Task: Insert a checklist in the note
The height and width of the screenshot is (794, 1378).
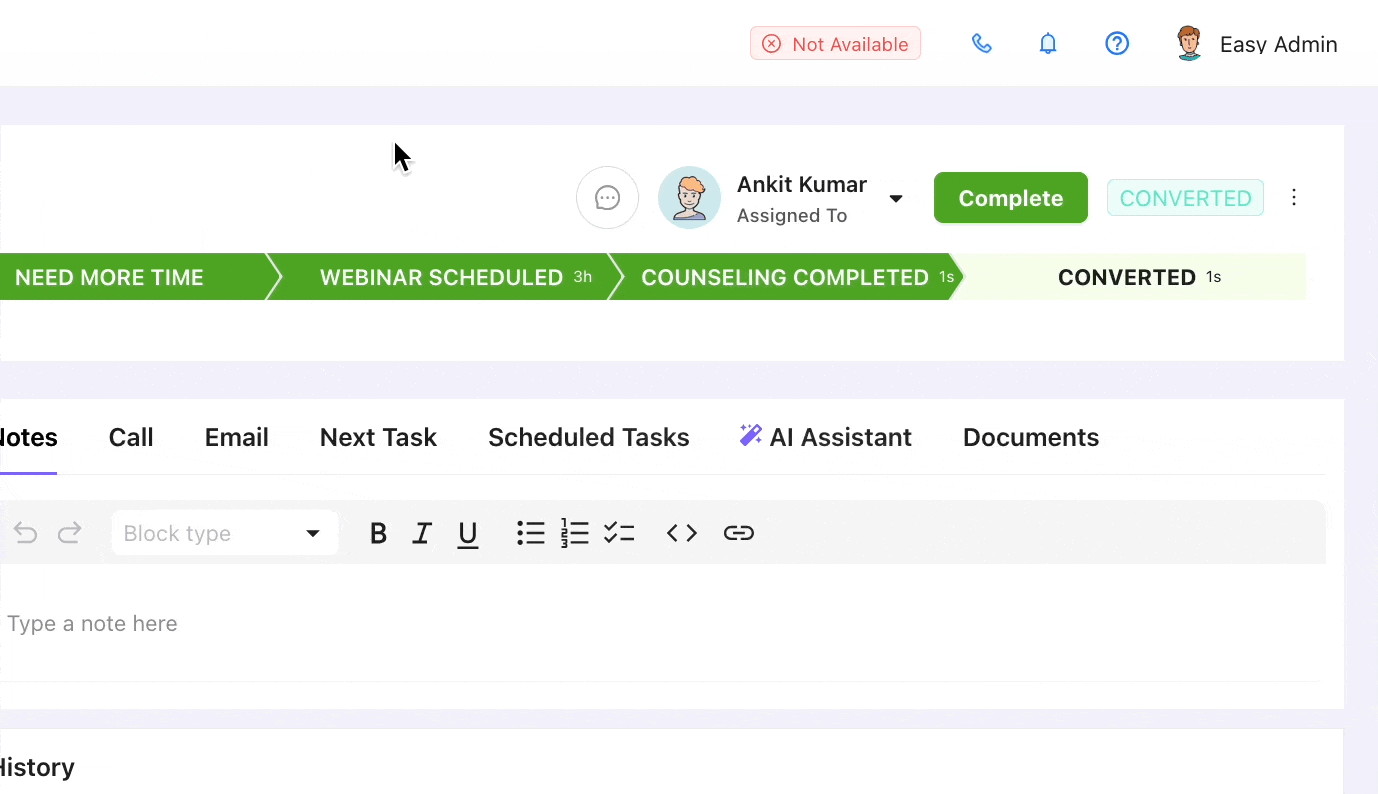Action: tap(619, 533)
